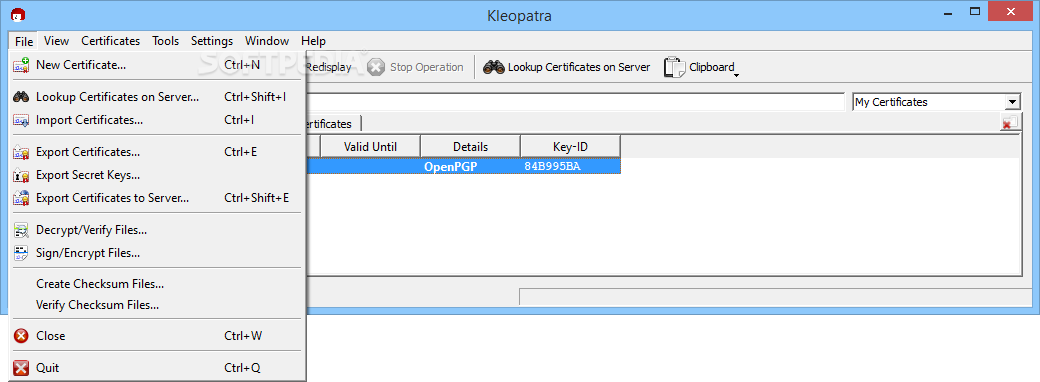Click the toolbar binoculars lookup icon
Screen dimensions: 1040x382
click(x=493, y=67)
